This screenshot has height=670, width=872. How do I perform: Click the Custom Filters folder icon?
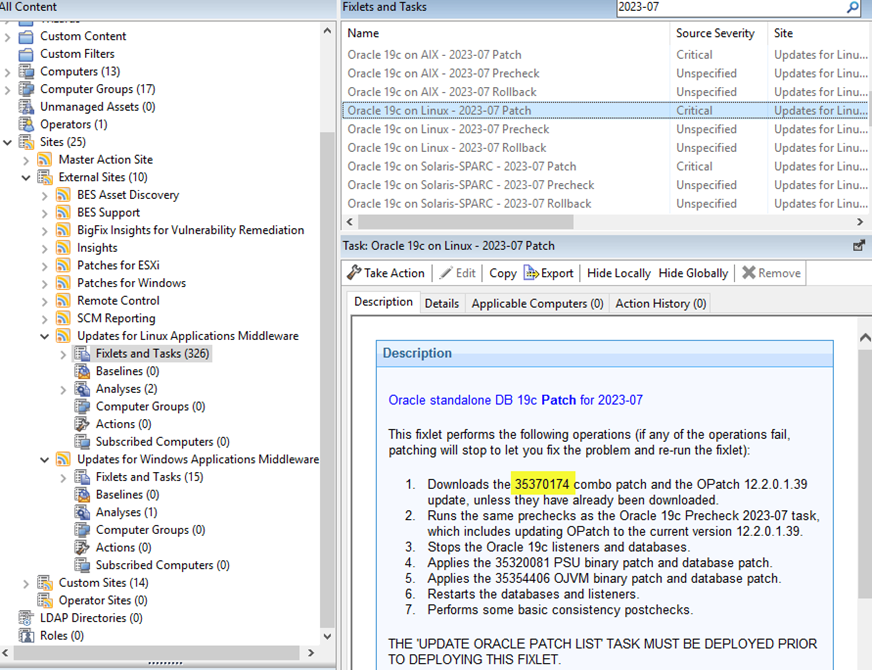click(26, 54)
